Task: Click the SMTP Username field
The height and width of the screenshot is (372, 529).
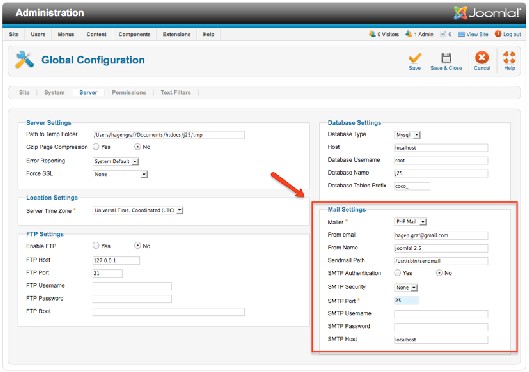Action: click(441, 314)
